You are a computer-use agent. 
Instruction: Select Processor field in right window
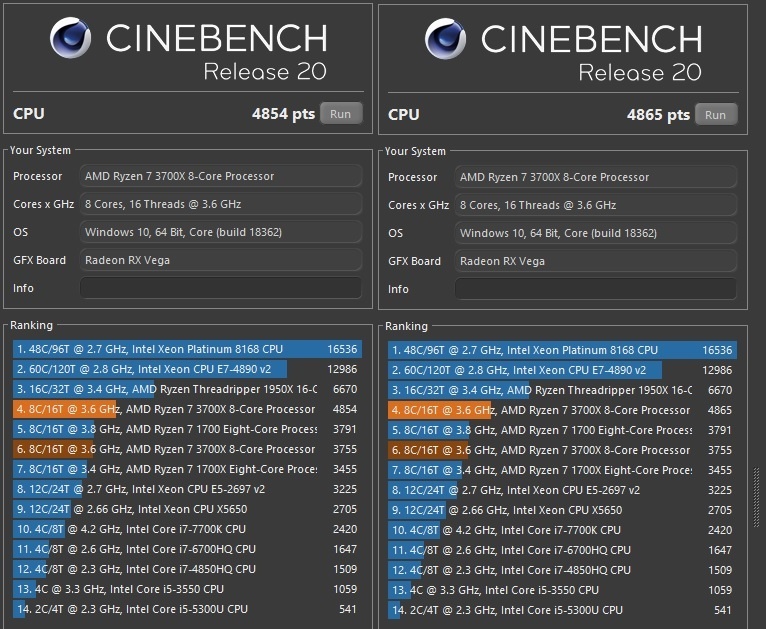[x=596, y=177]
